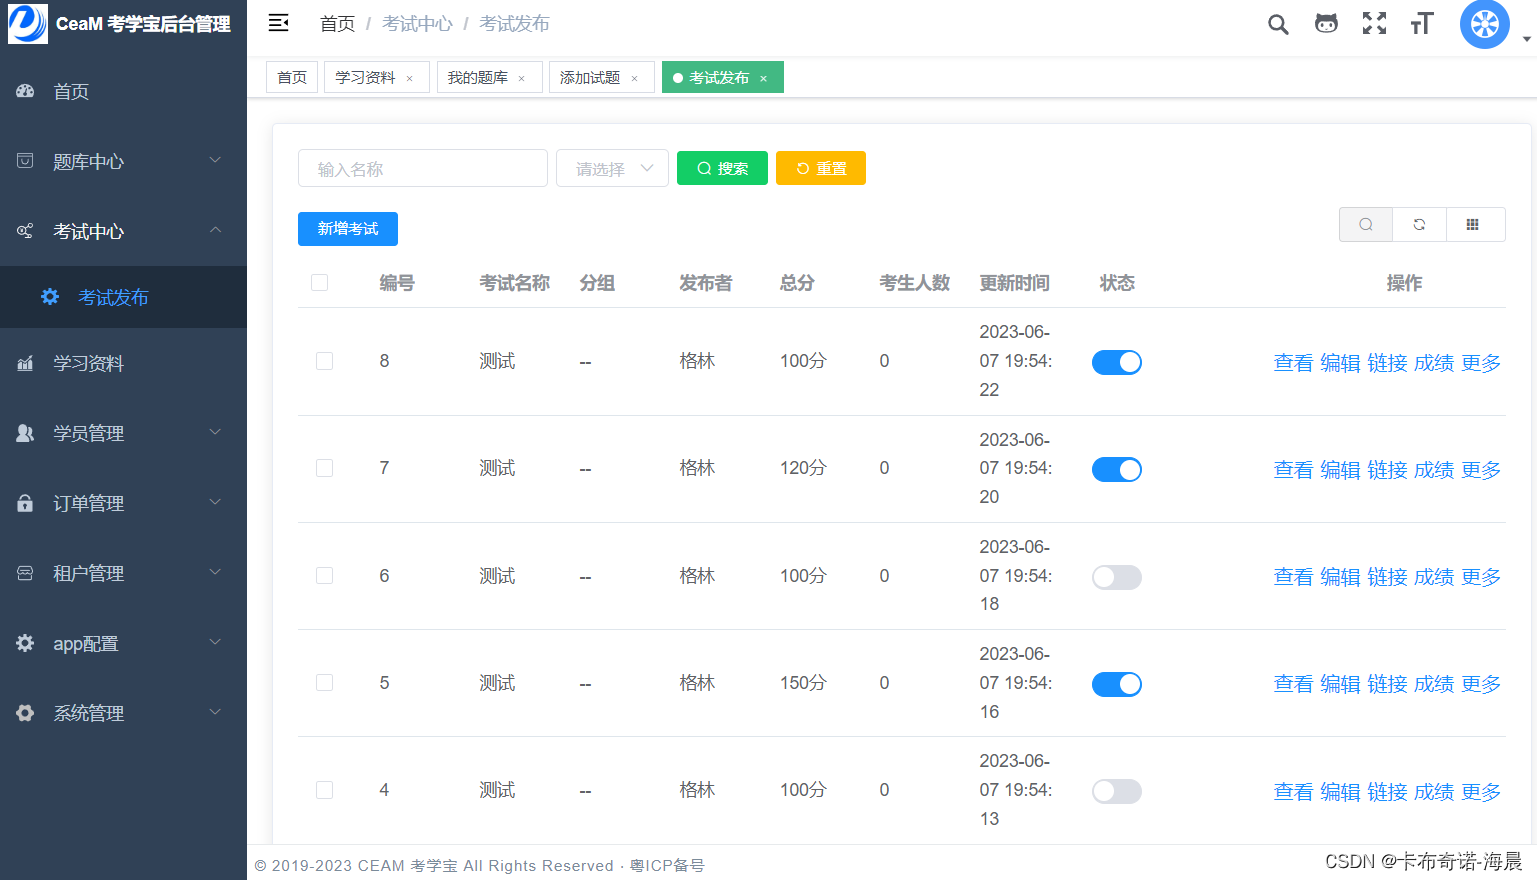
Task: Disable the status switch for exam 8
Action: [x=1117, y=362]
